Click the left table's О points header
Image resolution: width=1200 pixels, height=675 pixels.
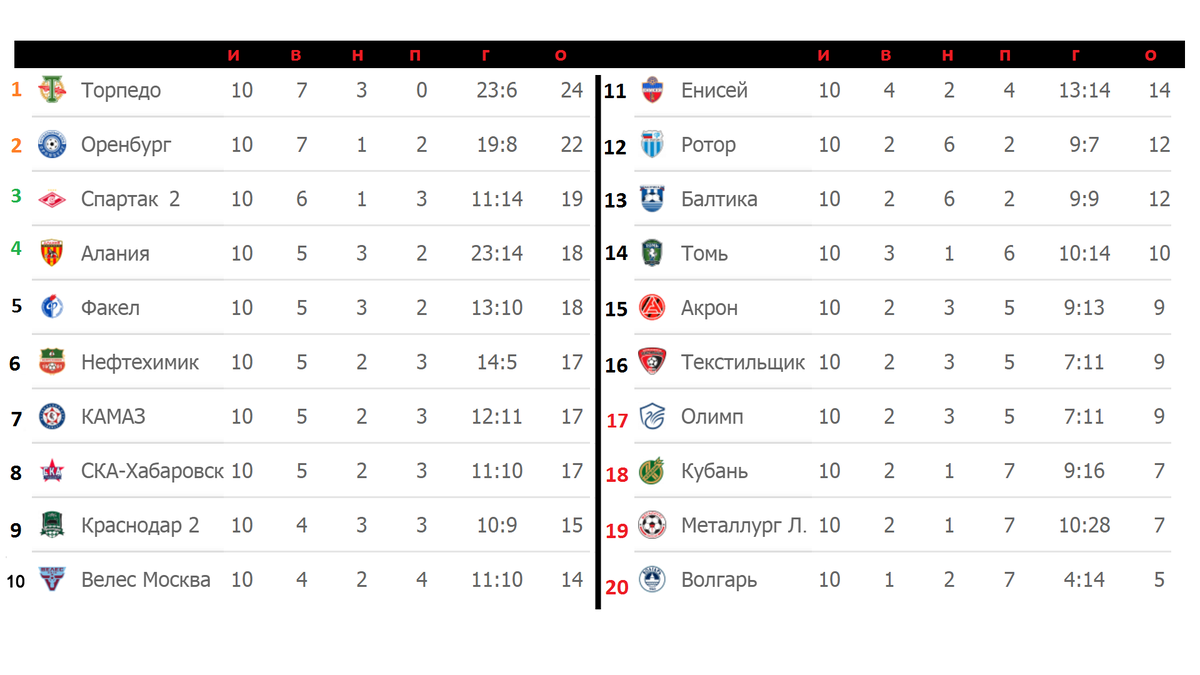[560, 56]
